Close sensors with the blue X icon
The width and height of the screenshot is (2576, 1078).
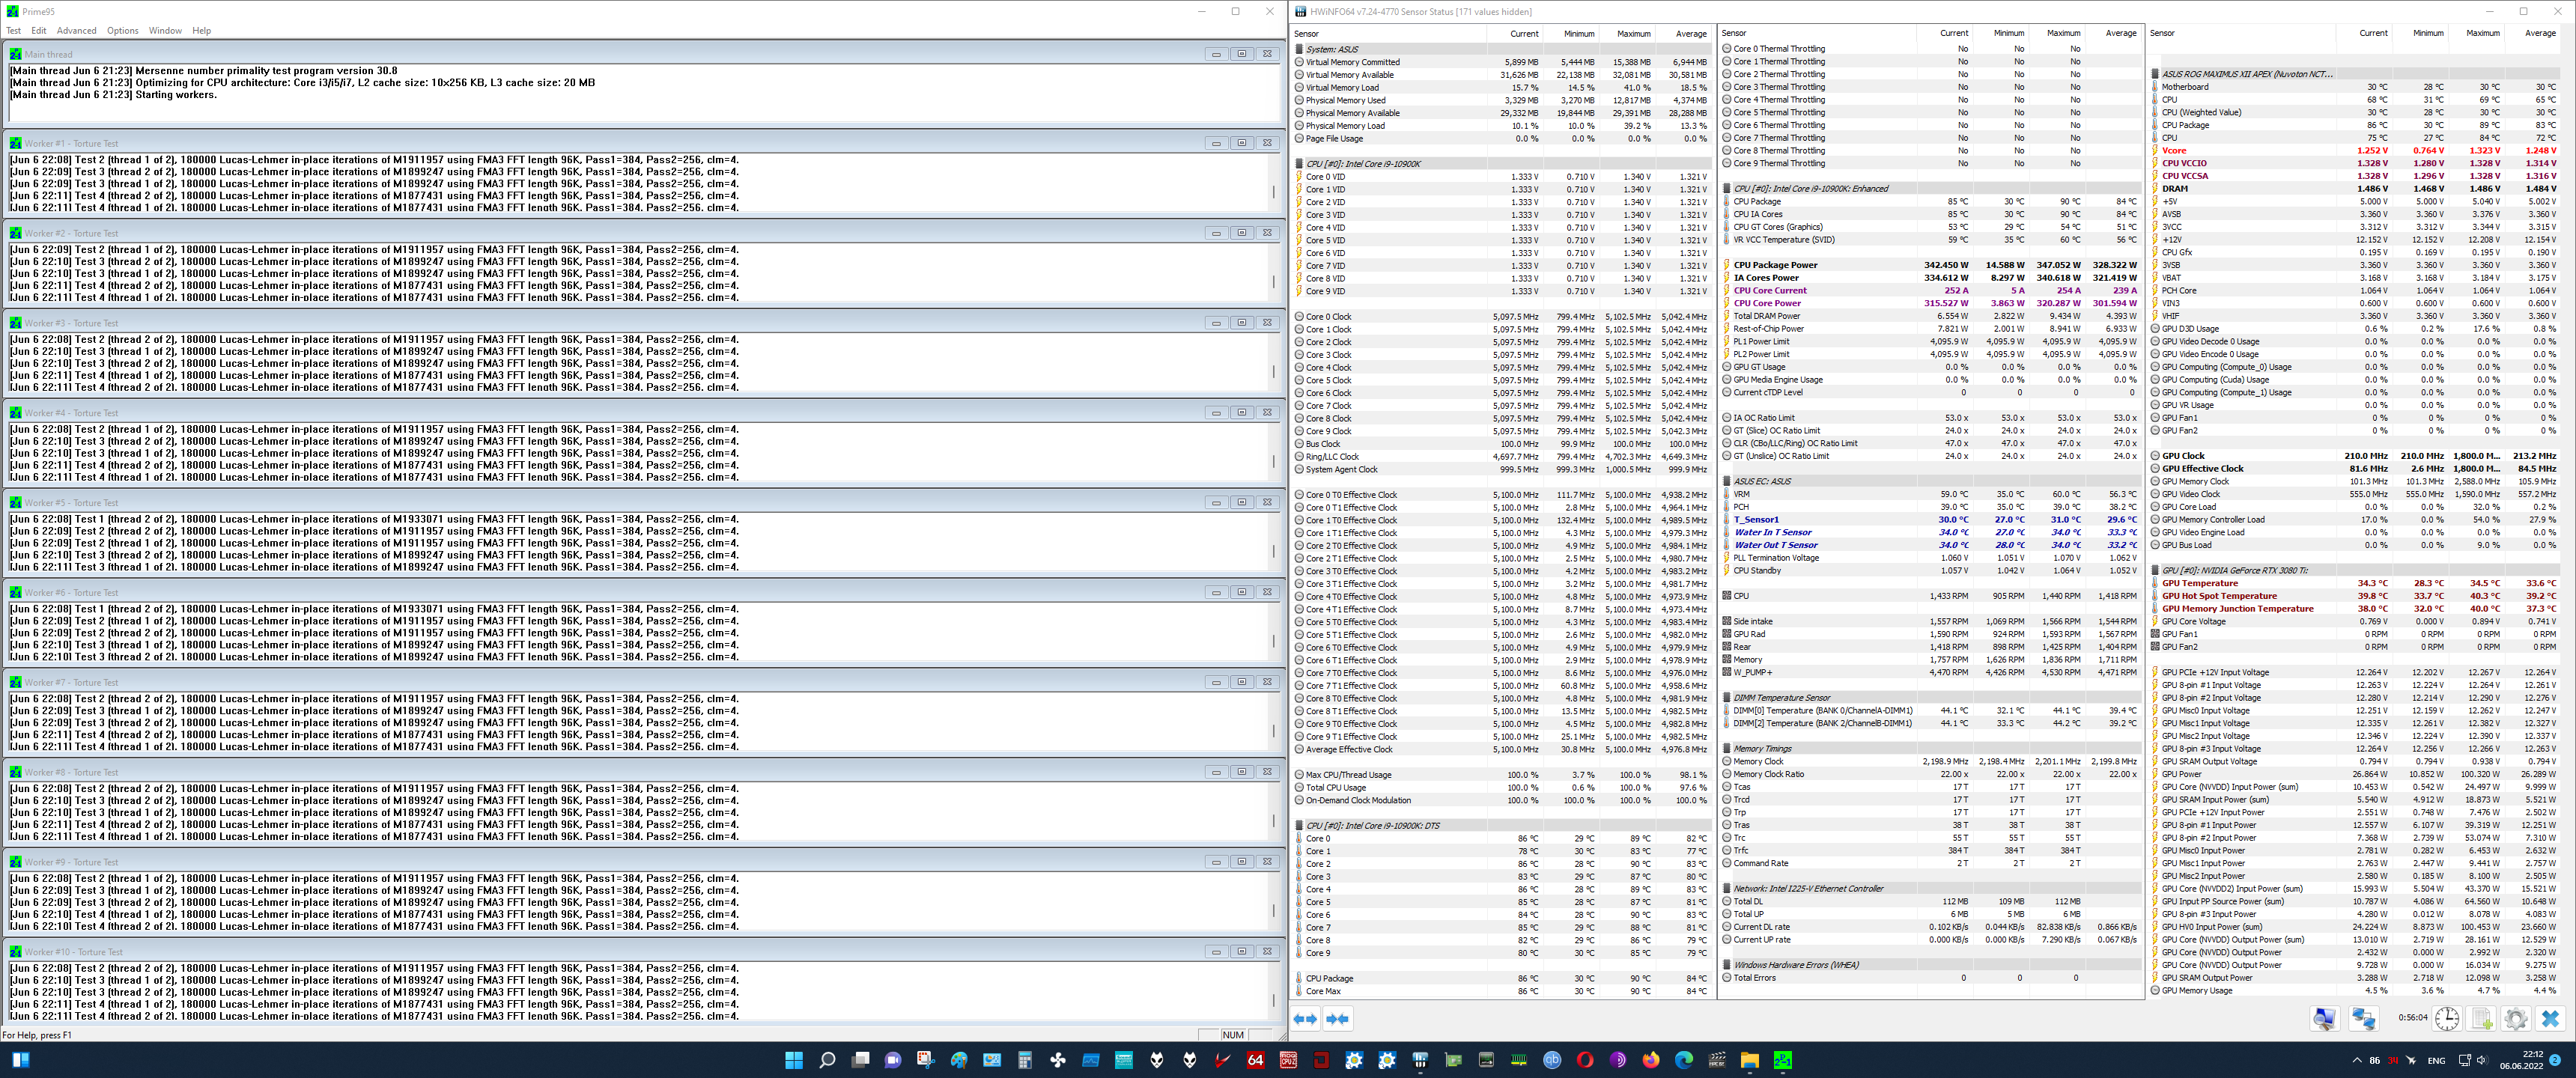pos(2550,1019)
